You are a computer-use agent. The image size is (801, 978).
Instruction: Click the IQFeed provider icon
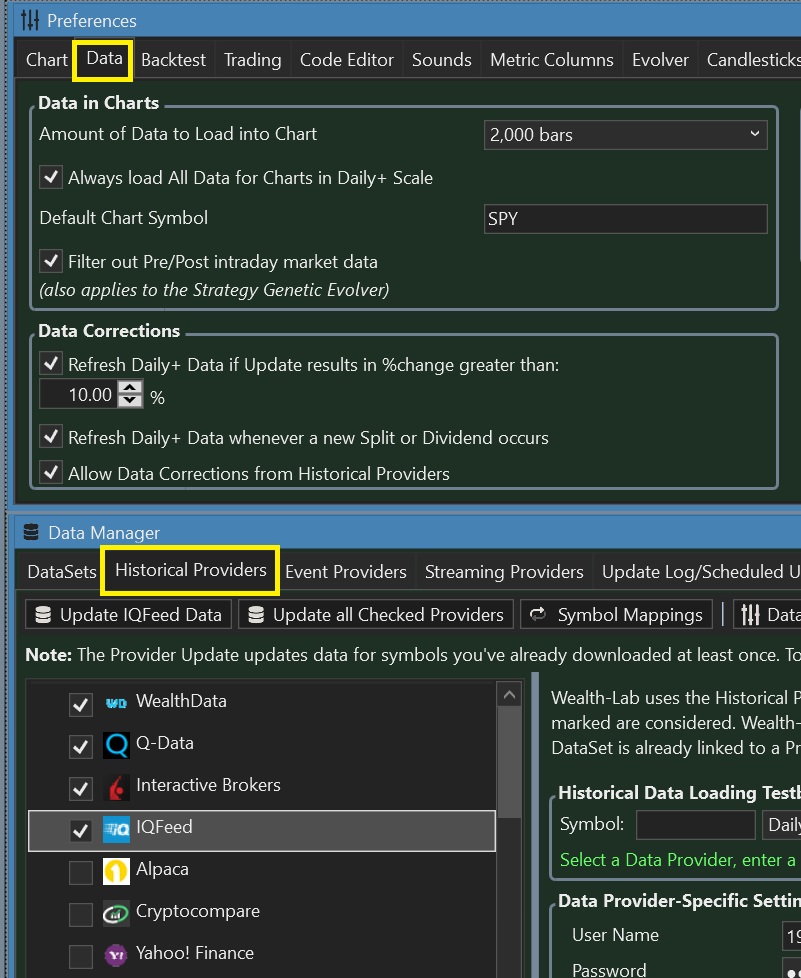[x=116, y=829]
